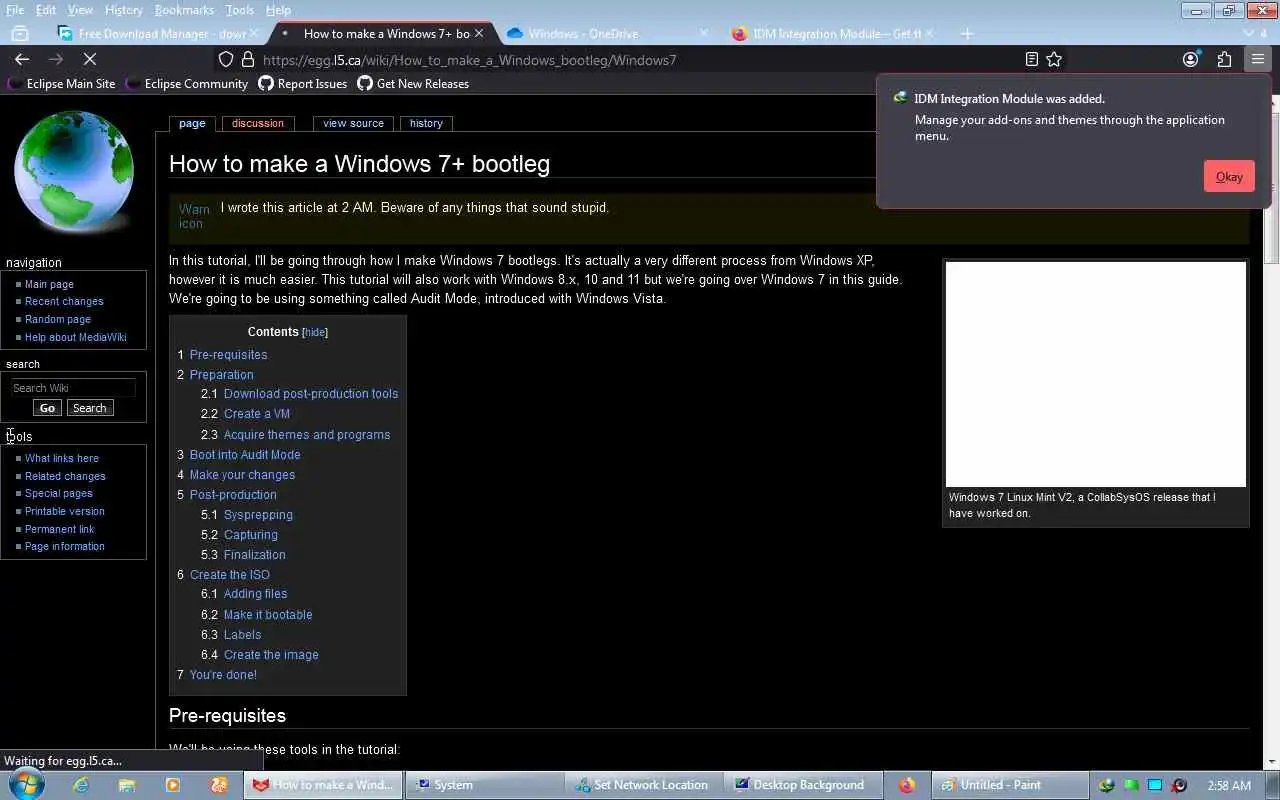Open Windows Explorer folder taskbar icon

(x=127, y=785)
